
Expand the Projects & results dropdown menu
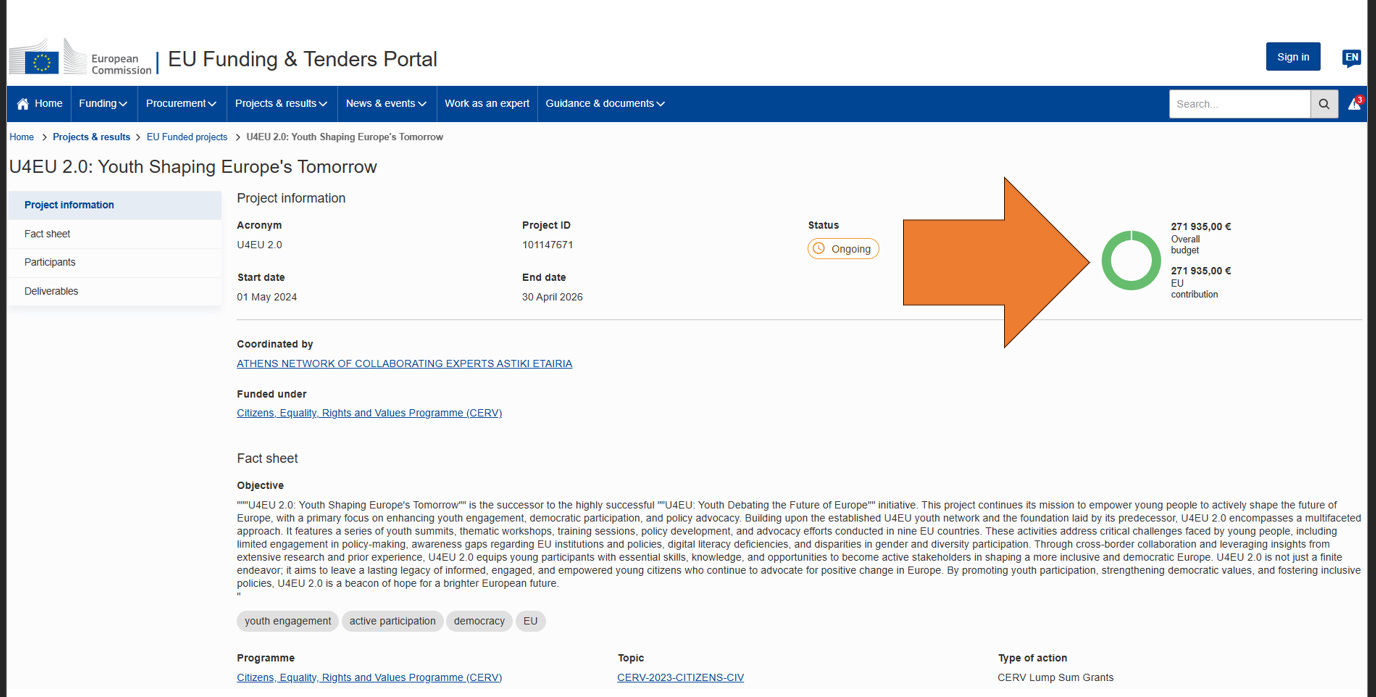click(x=281, y=104)
